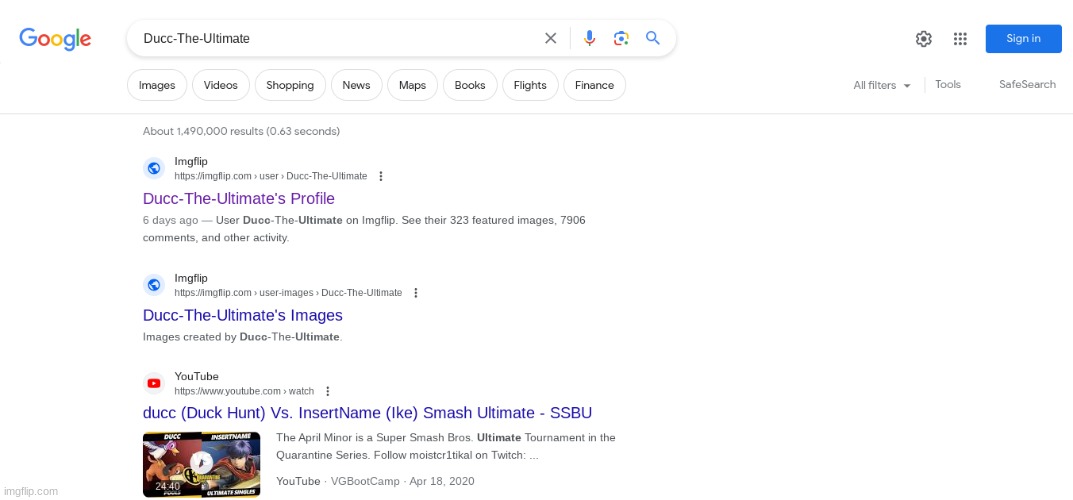Image resolution: width=1073 pixels, height=500 pixels.
Task: Open options dots for Ducc-The-Ultimate's Profile result
Action: [381, 176]
